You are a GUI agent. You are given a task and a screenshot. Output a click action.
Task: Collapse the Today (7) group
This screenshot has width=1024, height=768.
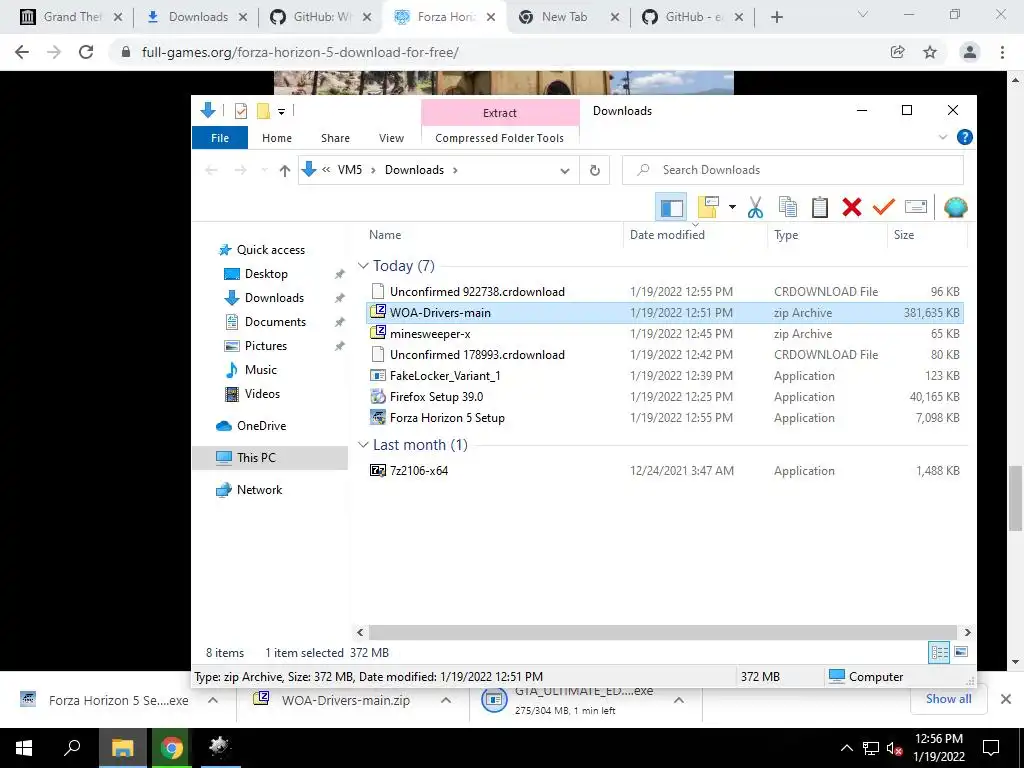(x=363, y=266)
